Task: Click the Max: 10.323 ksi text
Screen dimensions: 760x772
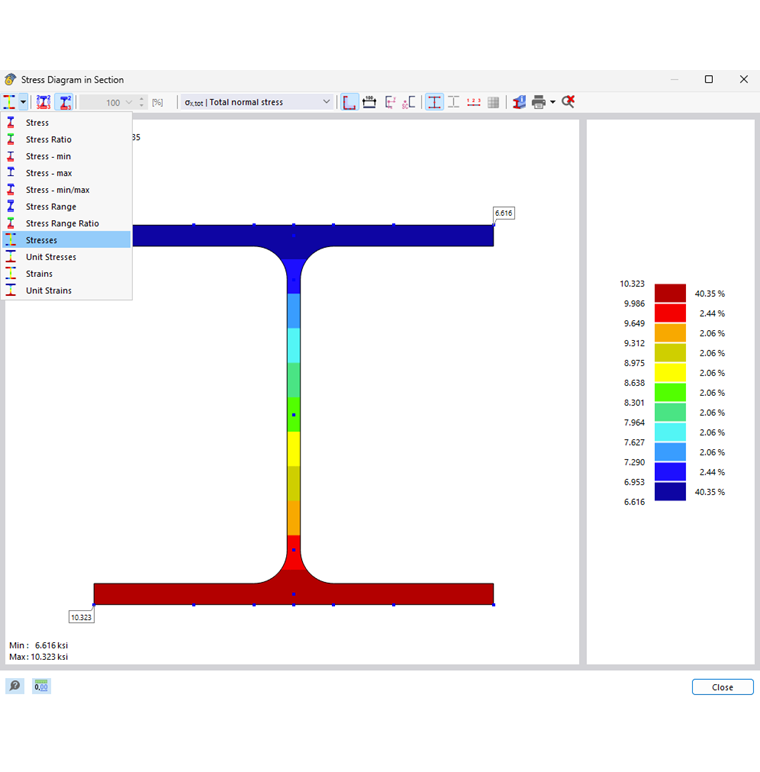Action: (38, 657)
